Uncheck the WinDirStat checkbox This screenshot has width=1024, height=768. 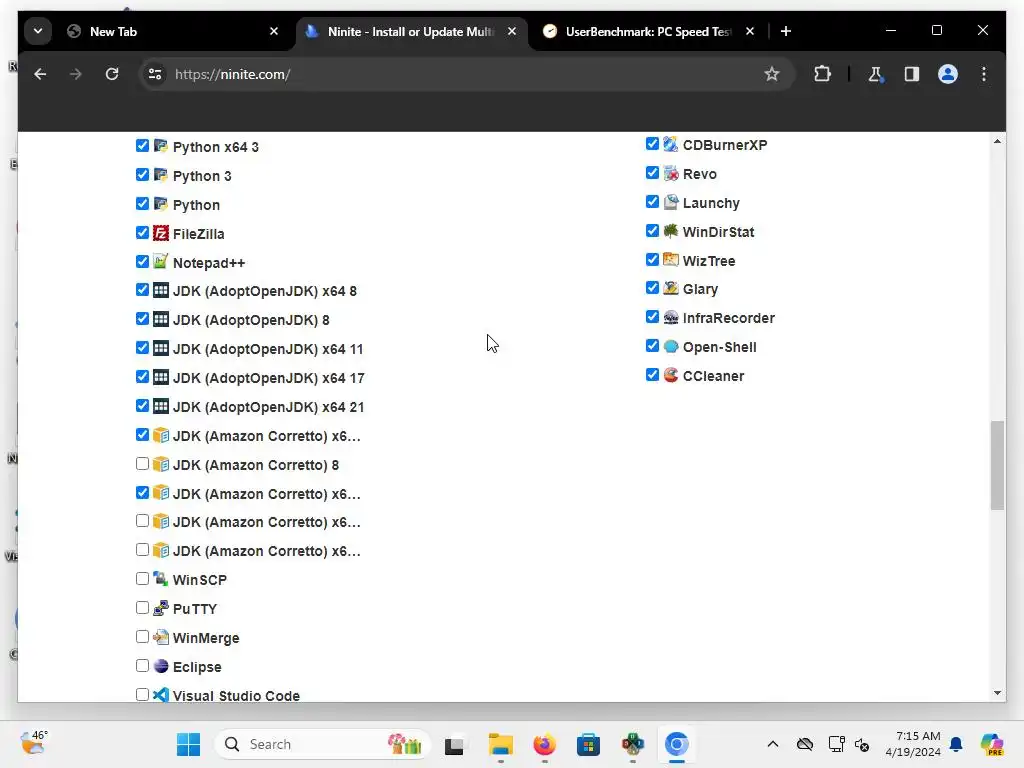click(x=652, y=231)
